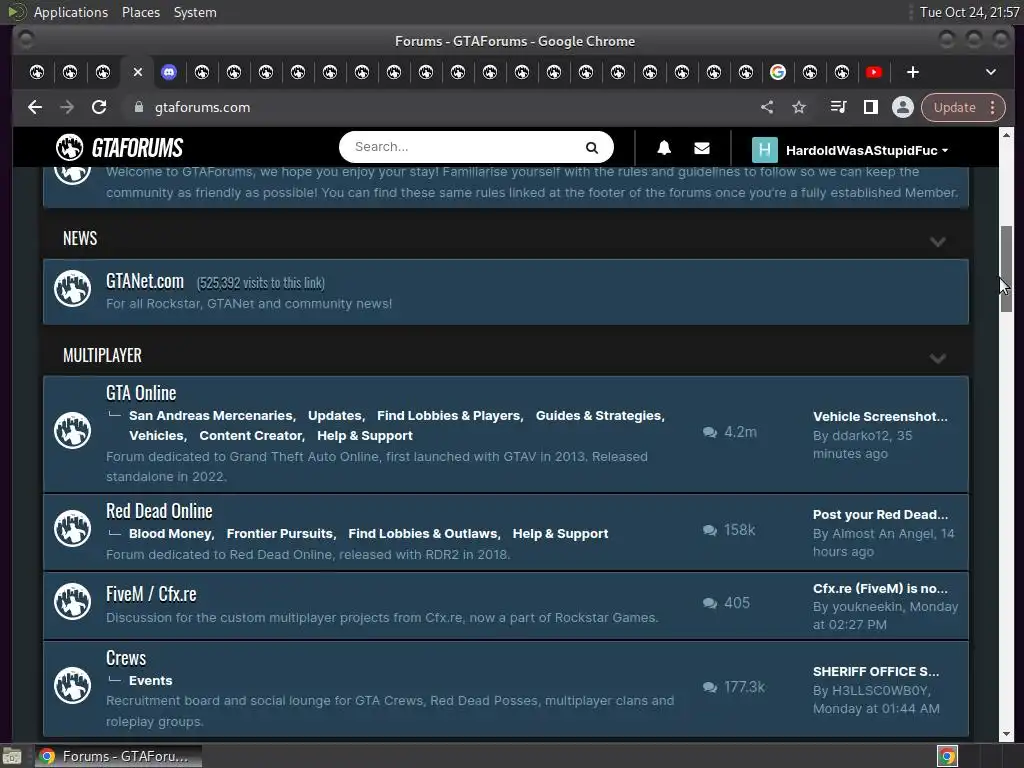Click the browser forward arrow

click(67, 107)
